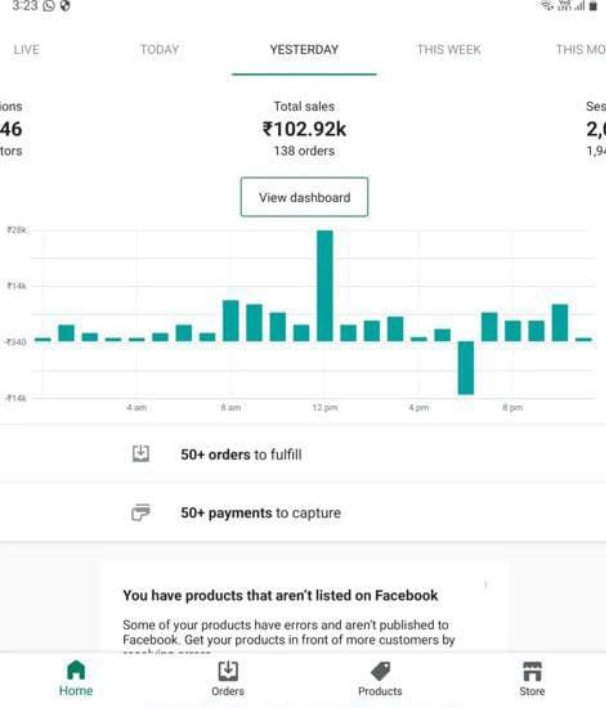The height and width of the screenshot is (708, 606).
Task: Open '50+ payments to capture'
Action: pyautogui.click(x=303, y=512)
